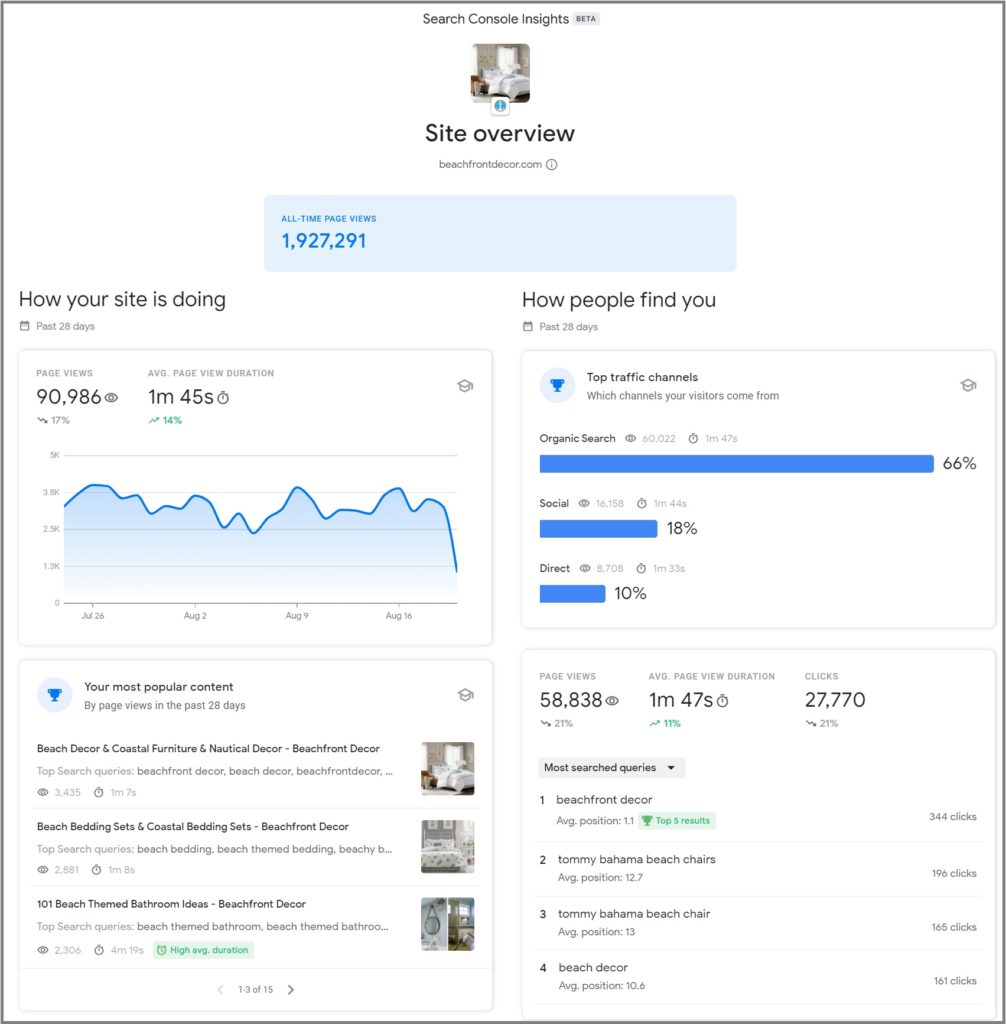The height and width of the screenshot is (1024, 1006).
Task: Click the down-trend arrow next to 17%
Action: [x=42, y=421]
